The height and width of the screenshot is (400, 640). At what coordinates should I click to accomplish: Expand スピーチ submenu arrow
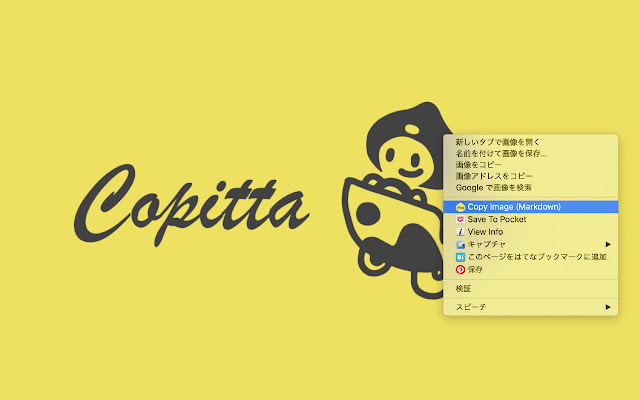[x=608, y=307]
